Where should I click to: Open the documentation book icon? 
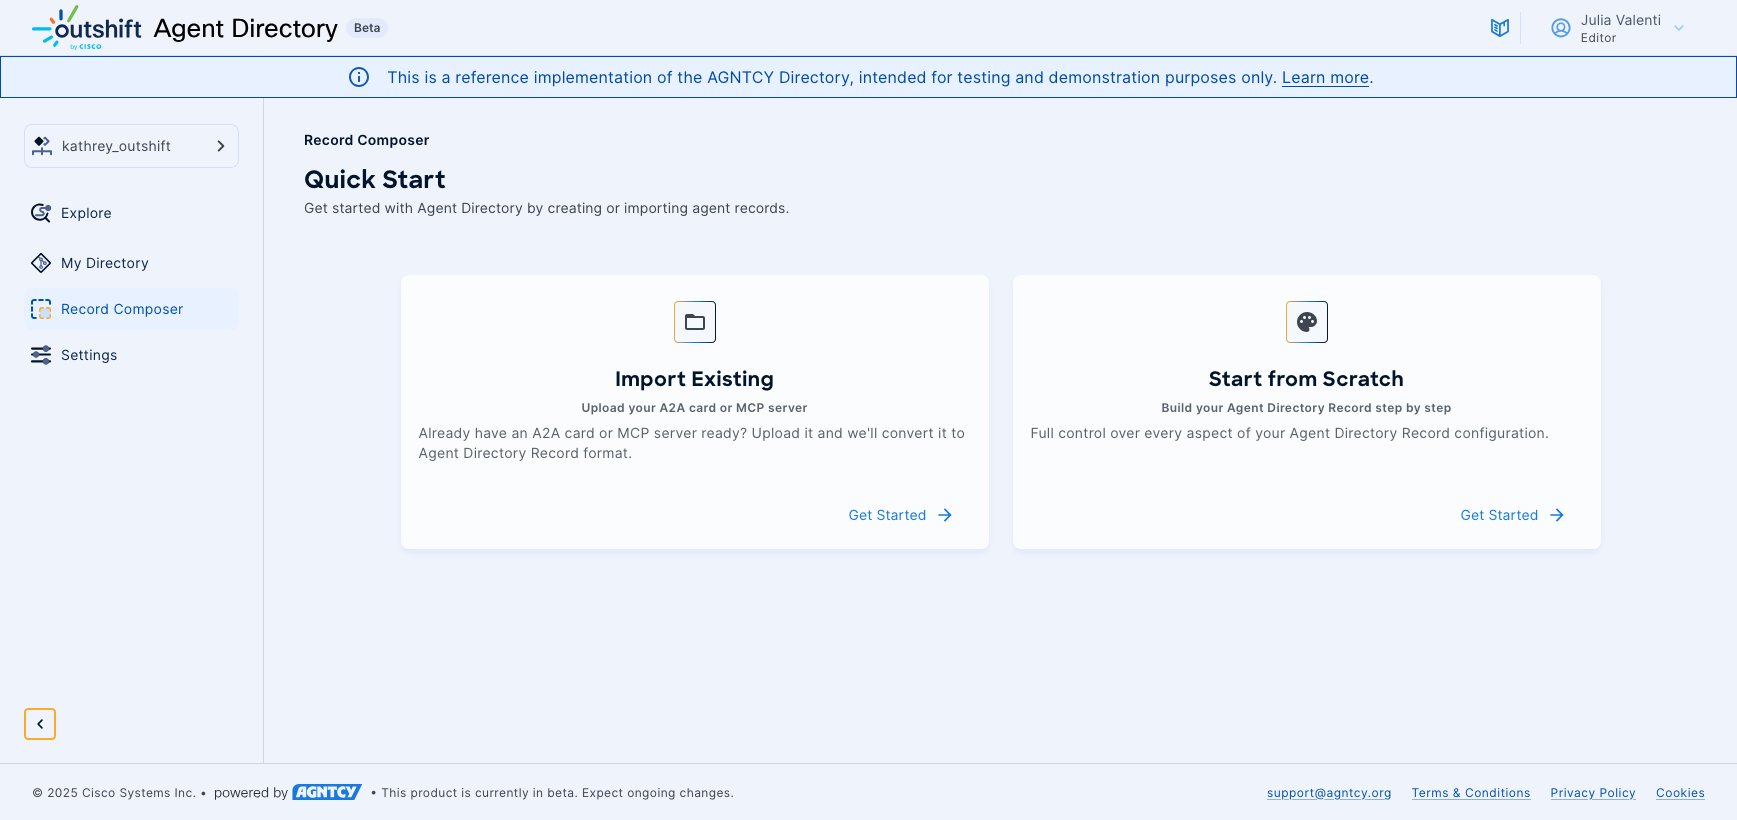tap(1499, 28)
